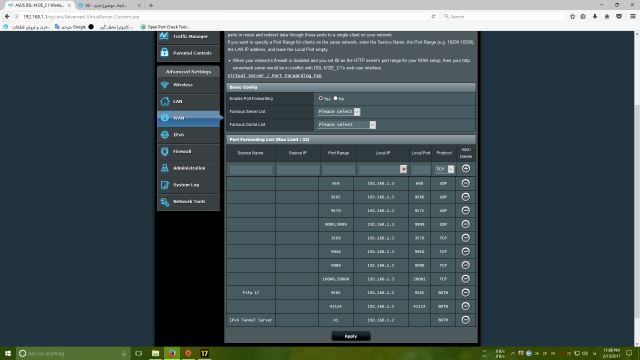Click the Service Name input field
This screenshot has width=640, height=360.
point(251,169)
